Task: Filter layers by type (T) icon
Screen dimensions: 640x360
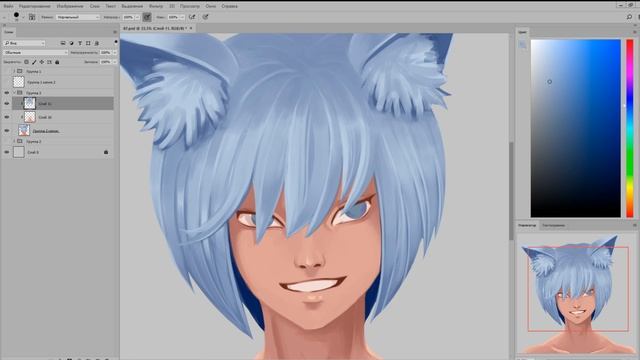Action: click(x=80, y=43)
